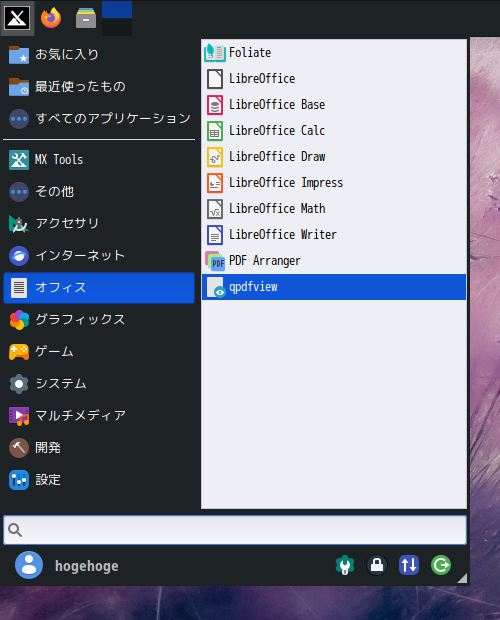Image resolution: width=500 pixels, height=620 pixels.
Task: Launch LibreOffice Draw
Action: (334, 157)
